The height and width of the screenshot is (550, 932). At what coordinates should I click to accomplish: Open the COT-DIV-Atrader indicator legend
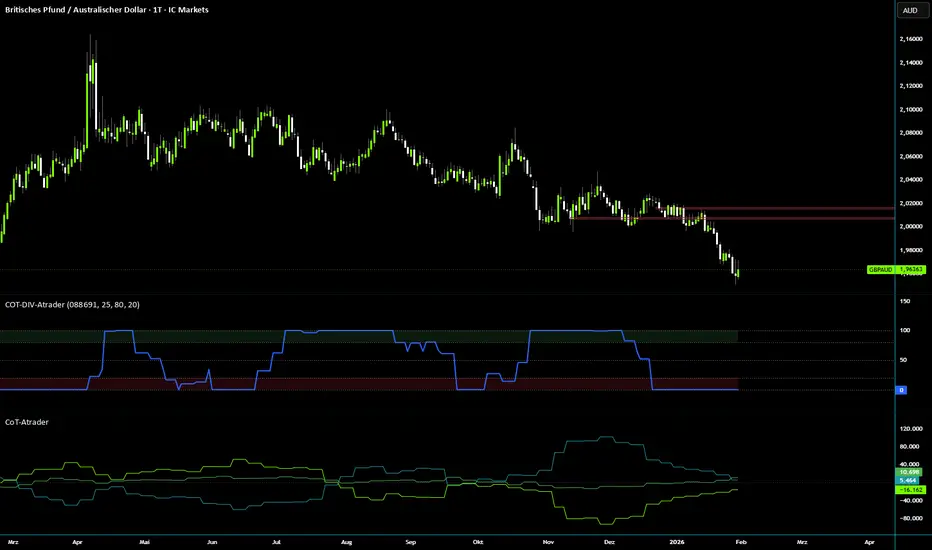pyautogui.click(x=72, y=304)
